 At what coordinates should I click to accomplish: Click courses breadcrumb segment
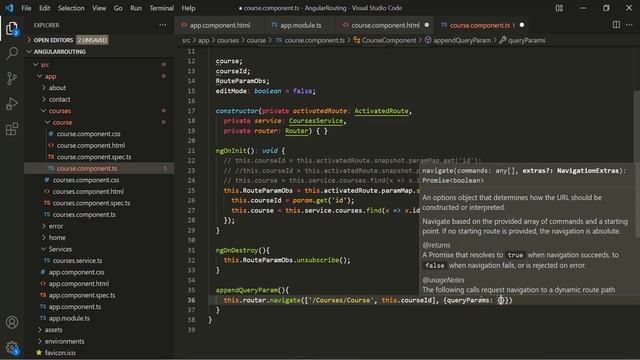[x=228, y=40]
